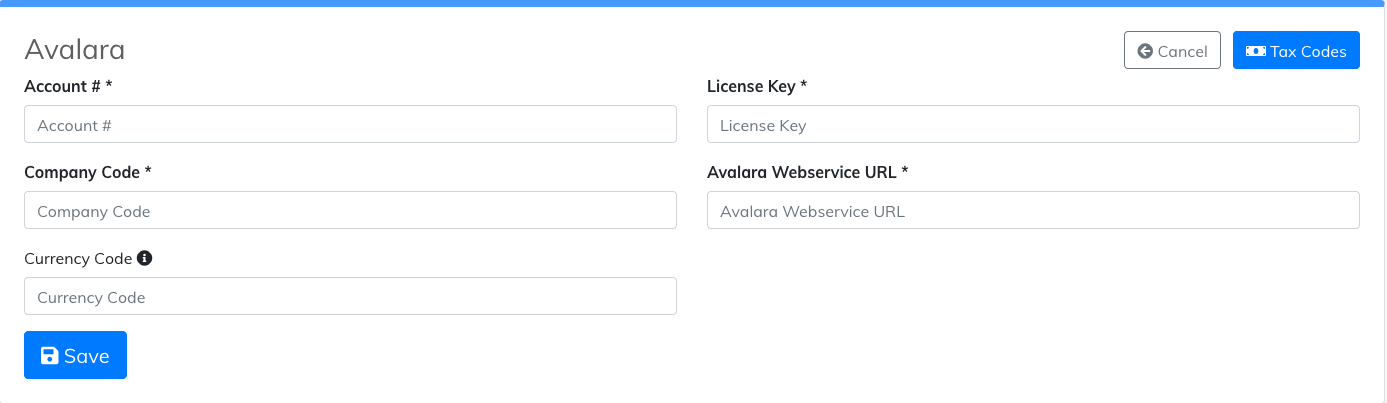Click the Currency Code input box

click(x=350, y=296)
